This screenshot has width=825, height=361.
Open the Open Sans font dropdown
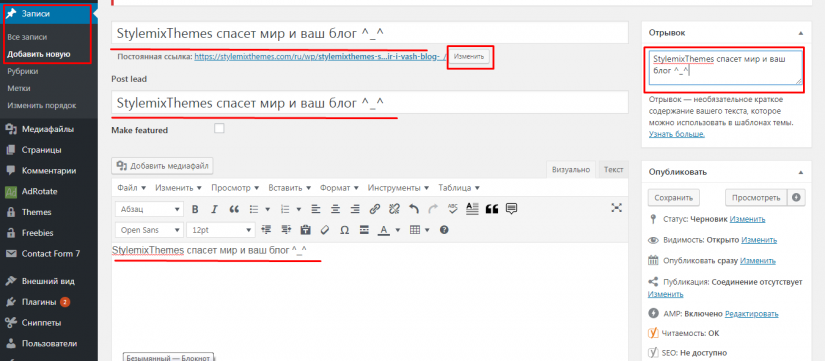(149, 230)
